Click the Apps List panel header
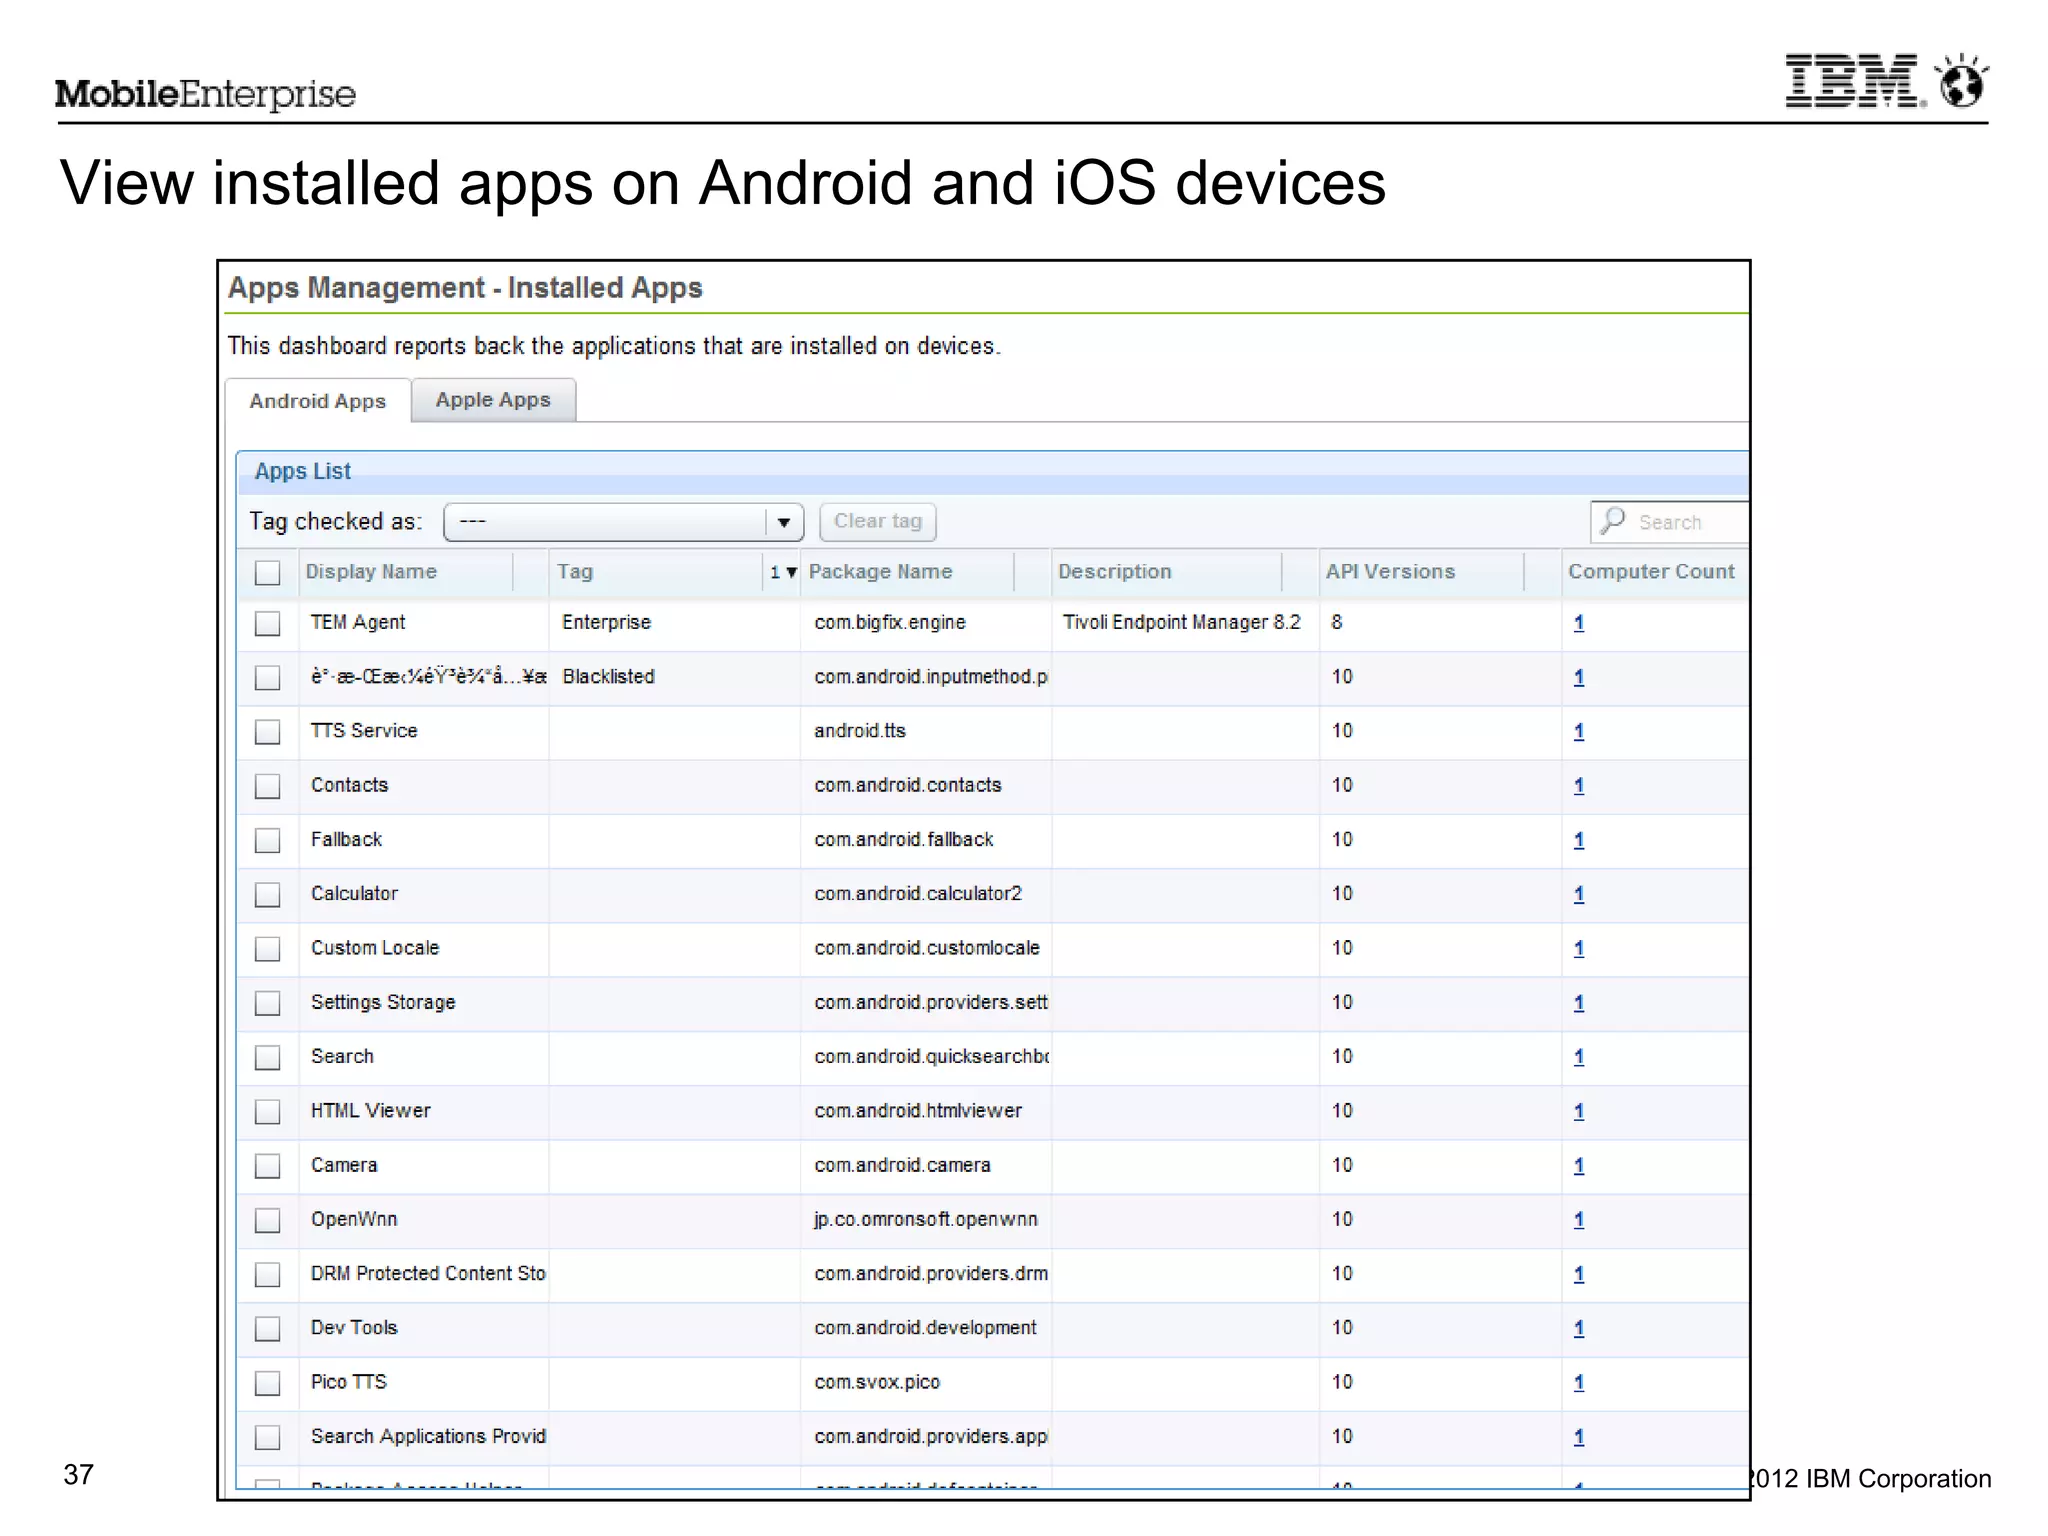The width and height of the screenshot is (2048, 1536). pyautogui.click(x=992, y=472)
